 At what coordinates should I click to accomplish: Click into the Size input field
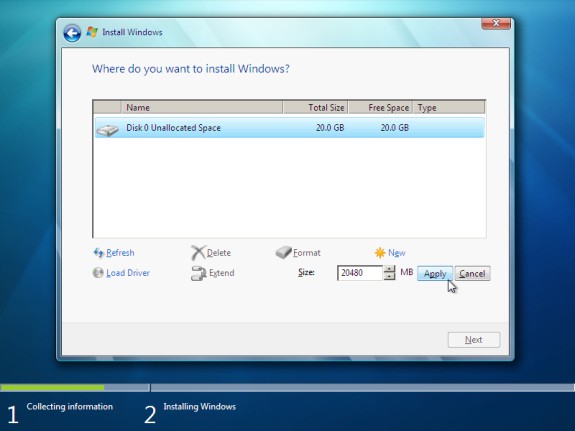coord(360,273)
